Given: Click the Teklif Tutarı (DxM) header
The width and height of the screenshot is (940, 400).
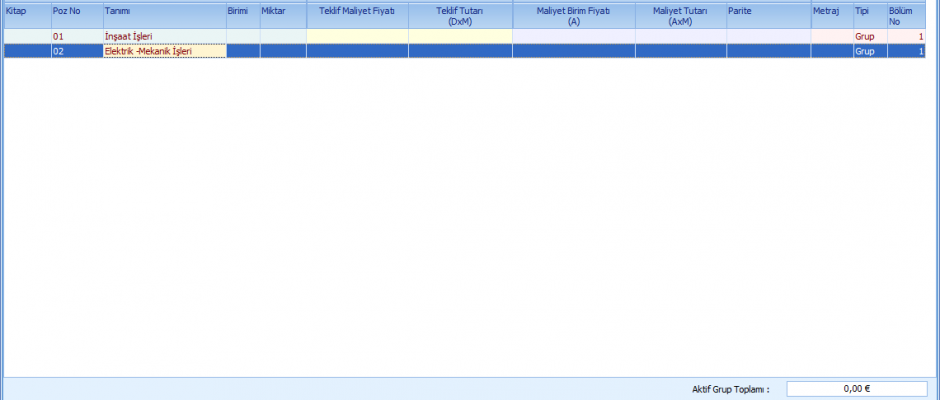Looking at the screenshot, I should point(460,15).
